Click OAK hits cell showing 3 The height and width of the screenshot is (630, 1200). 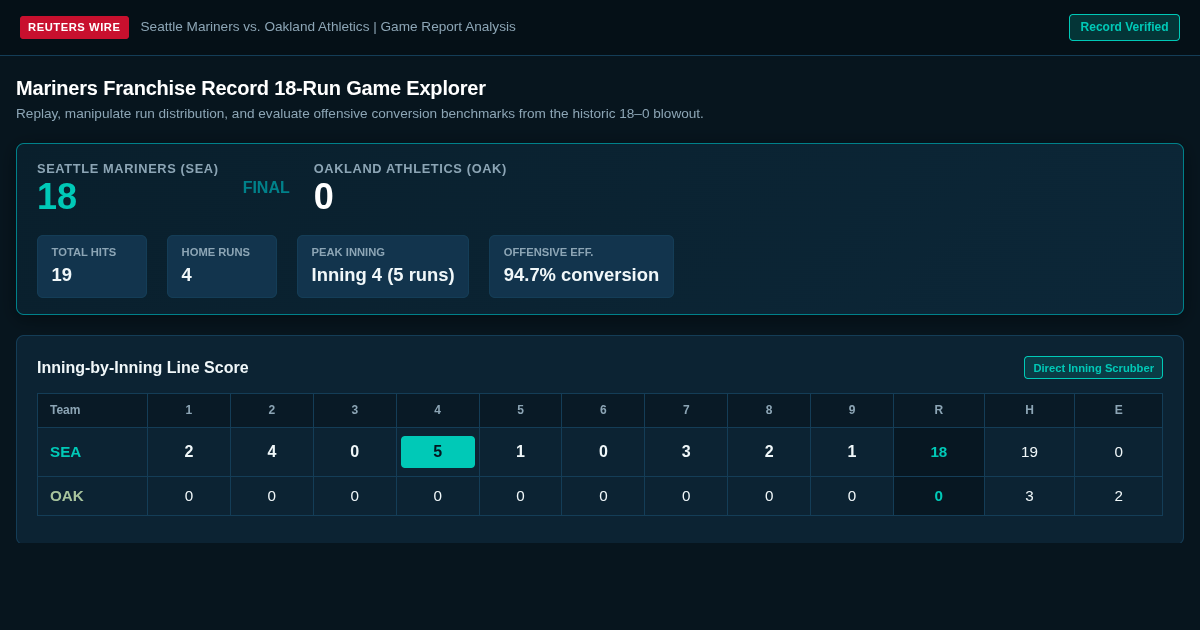pyautogui.click(x=1029, y=496)
